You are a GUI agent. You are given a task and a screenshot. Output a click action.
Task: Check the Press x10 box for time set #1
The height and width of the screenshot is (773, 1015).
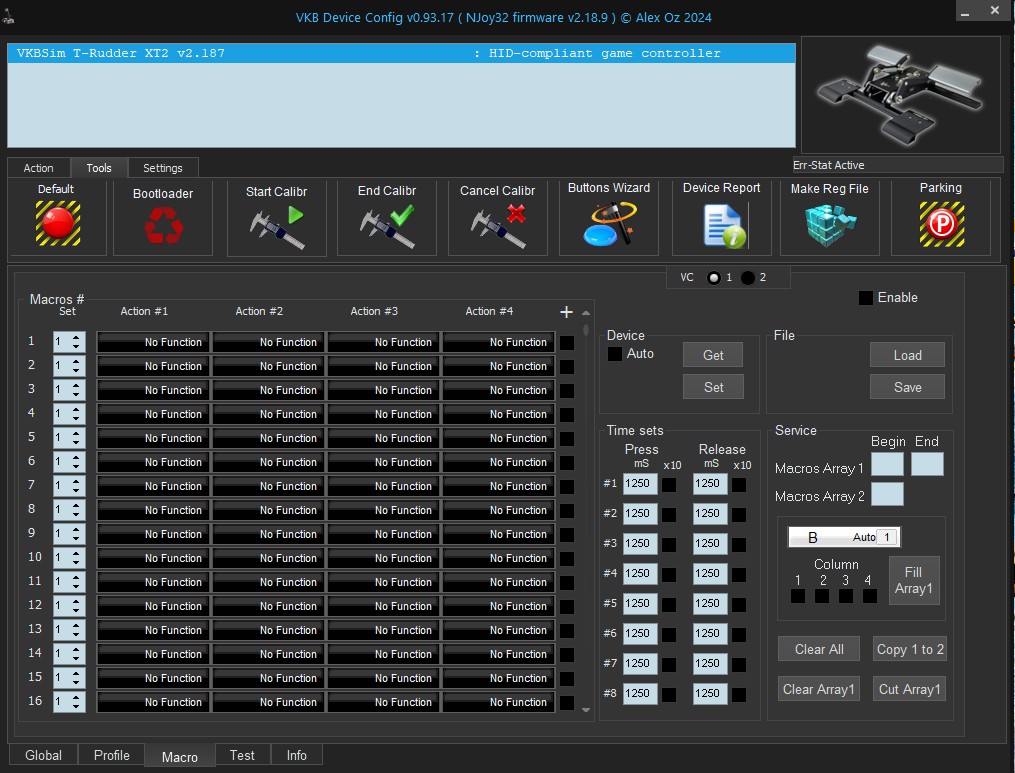(x=669, y=485)
